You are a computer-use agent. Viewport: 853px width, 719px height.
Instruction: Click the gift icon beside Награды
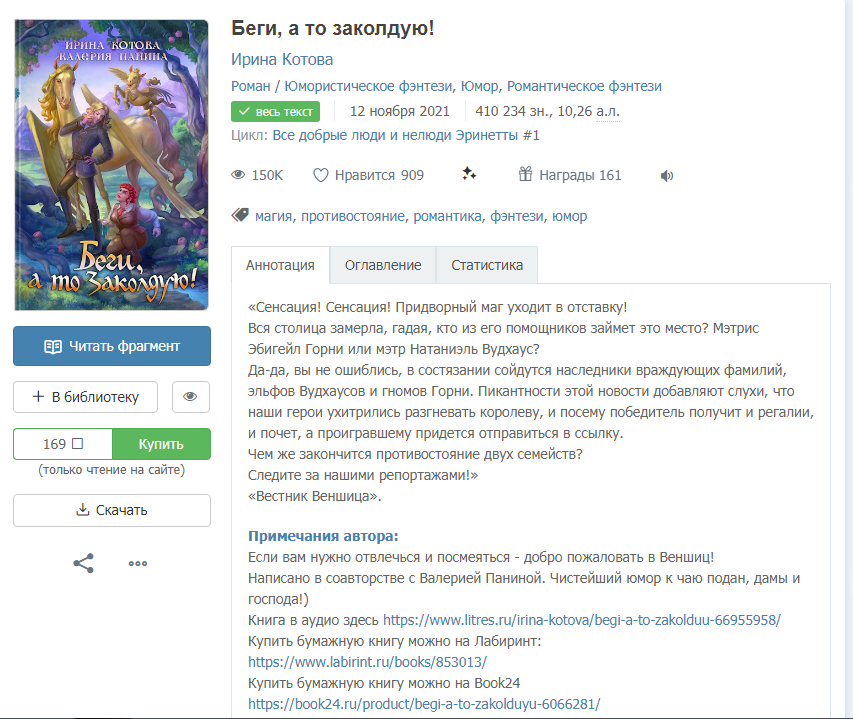(525, 175)
